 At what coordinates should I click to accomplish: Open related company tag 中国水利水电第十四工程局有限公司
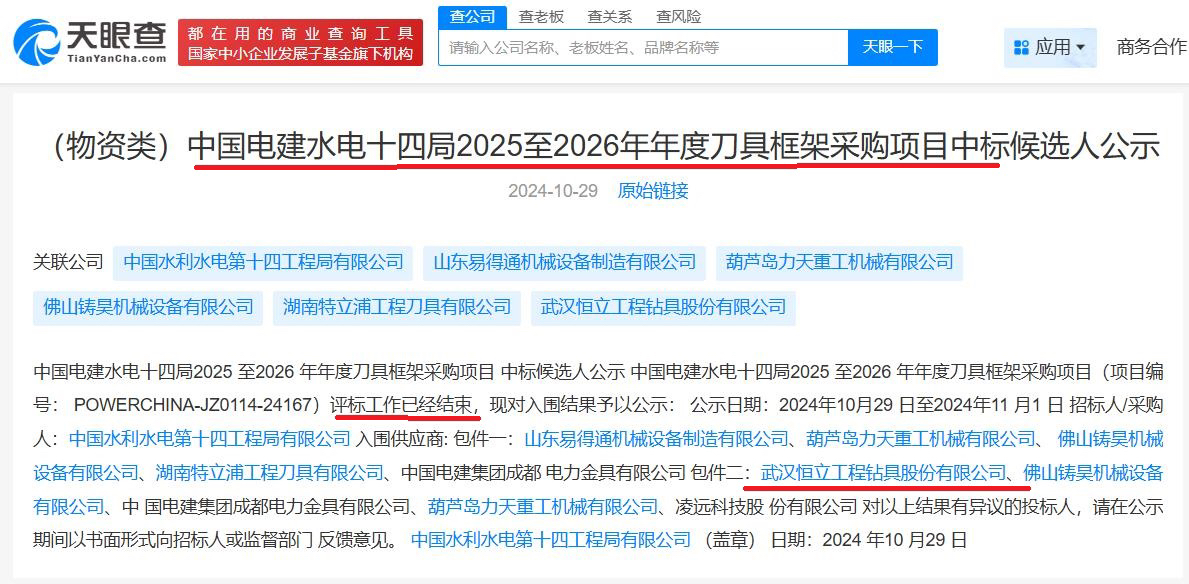[x=263, y=263]
